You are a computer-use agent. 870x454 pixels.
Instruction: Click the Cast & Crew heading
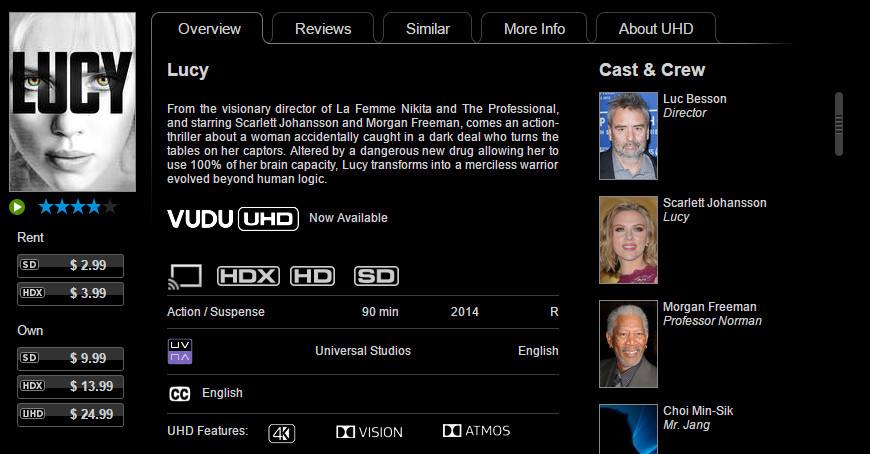(x=652, y=70)
